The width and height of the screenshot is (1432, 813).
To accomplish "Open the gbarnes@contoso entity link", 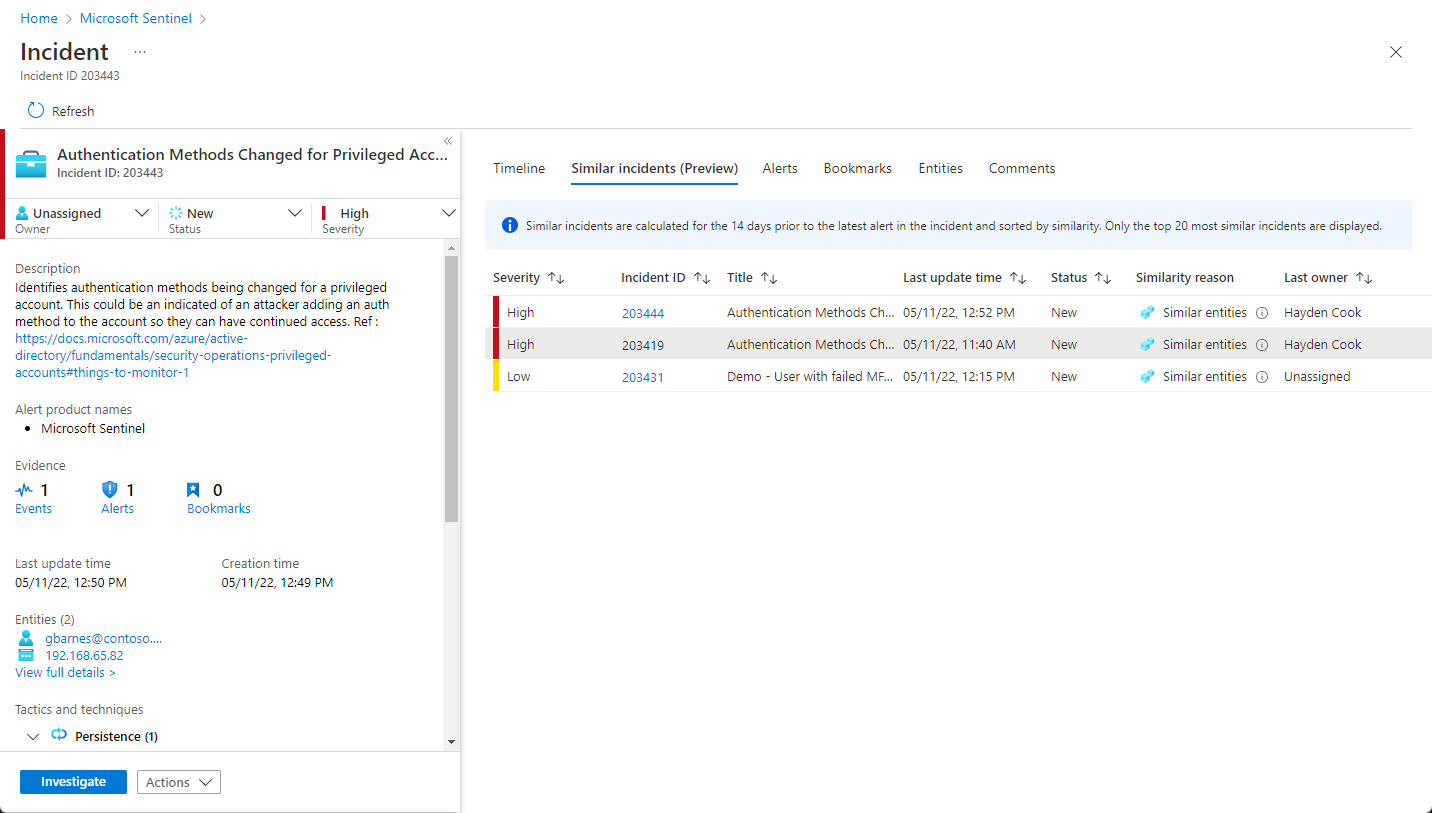I will click(x=104, y=638).
